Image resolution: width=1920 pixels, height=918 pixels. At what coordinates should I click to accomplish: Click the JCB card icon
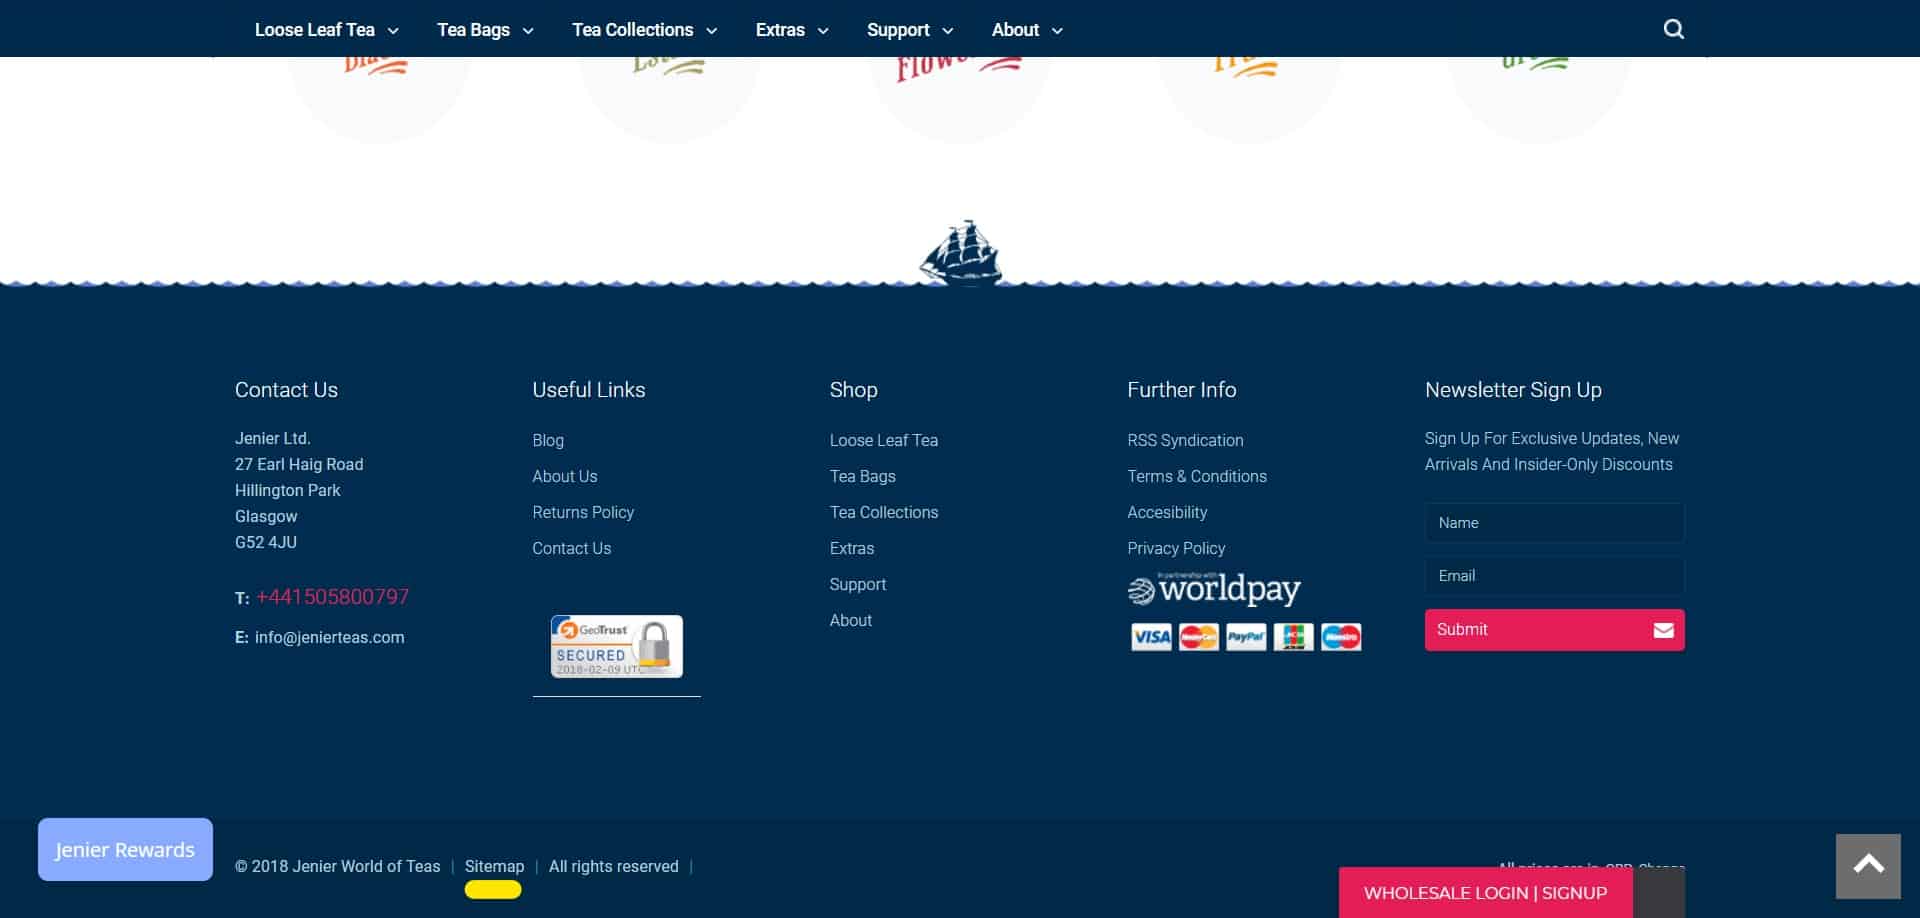[x=1293, y=637]
